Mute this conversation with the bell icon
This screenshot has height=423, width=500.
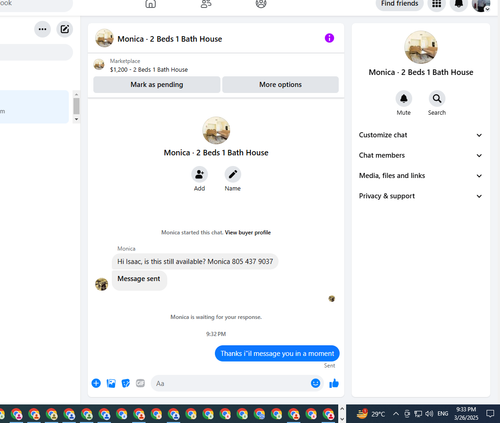pos(404,99)
